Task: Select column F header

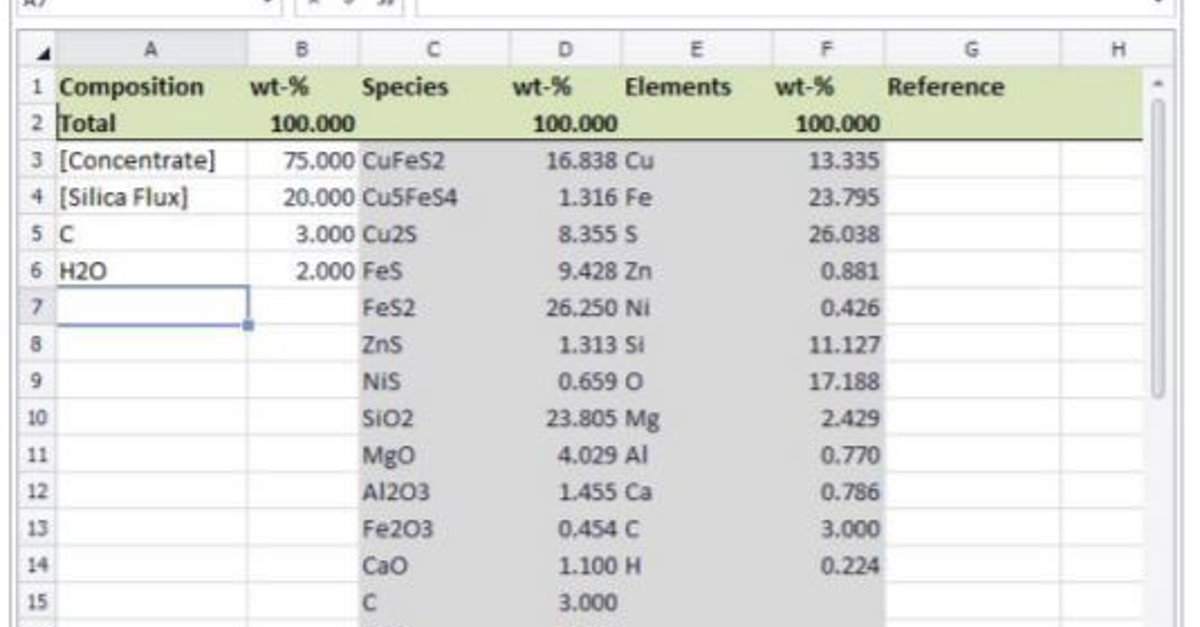Action: click(x=828, y=50)
